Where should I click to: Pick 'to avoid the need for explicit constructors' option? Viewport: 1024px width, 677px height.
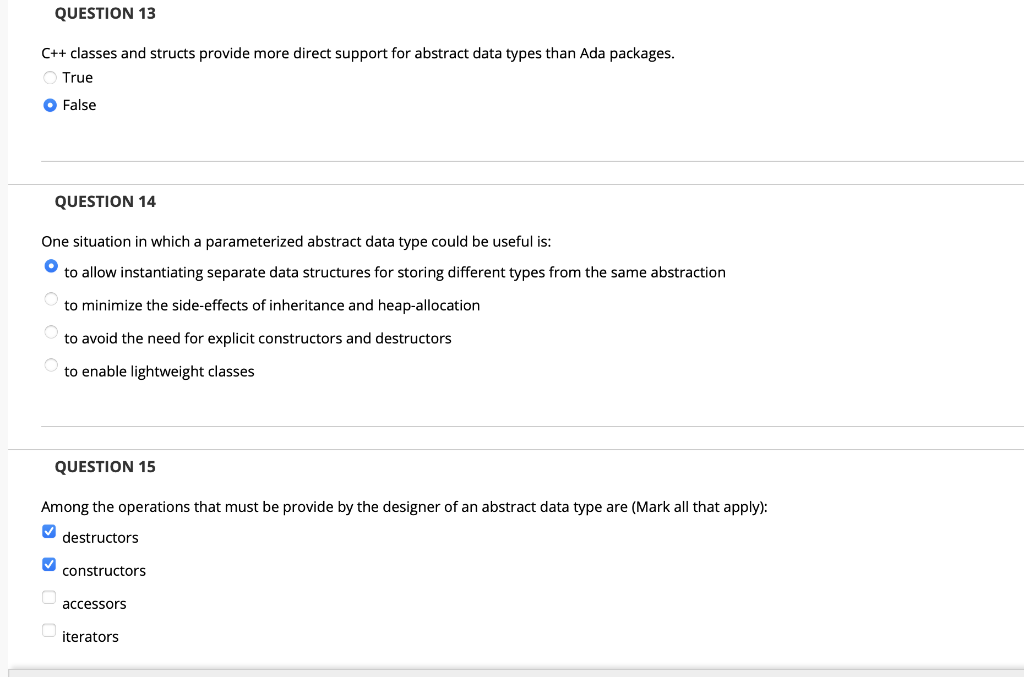pyautogui.click(x=51, y=332)
